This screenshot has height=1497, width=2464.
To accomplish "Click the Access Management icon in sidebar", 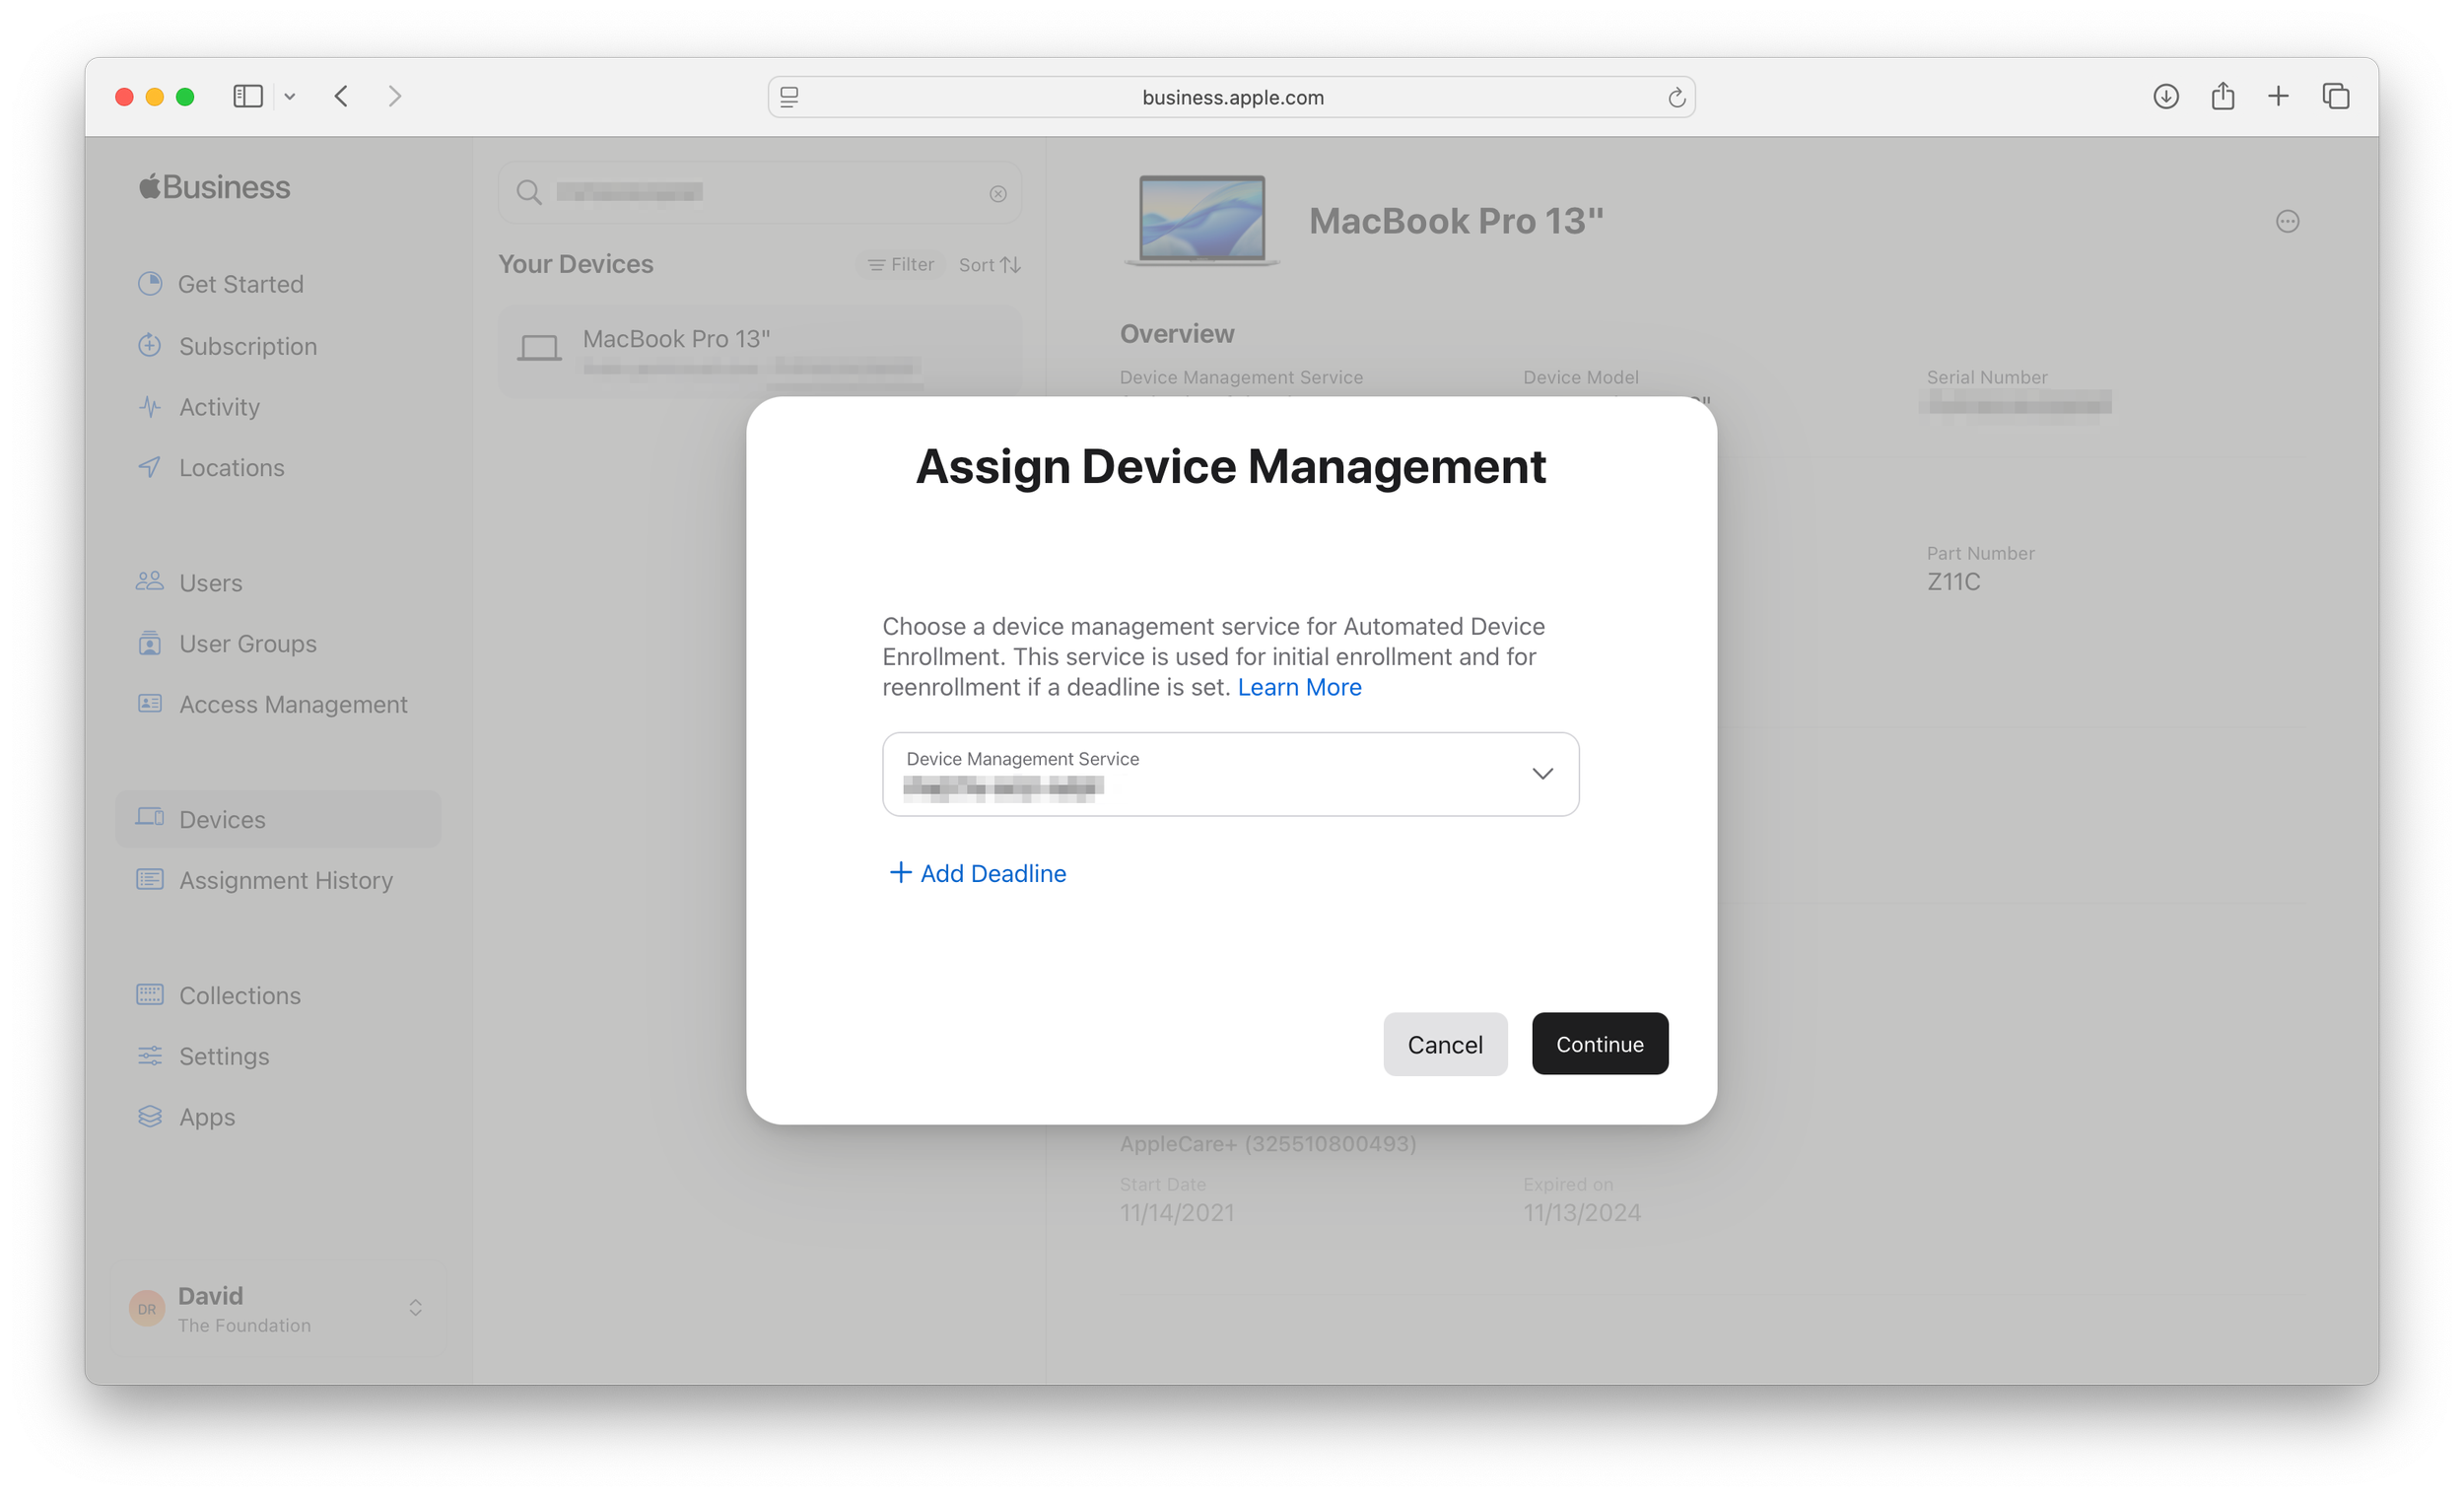I will [x=150, y=704].
